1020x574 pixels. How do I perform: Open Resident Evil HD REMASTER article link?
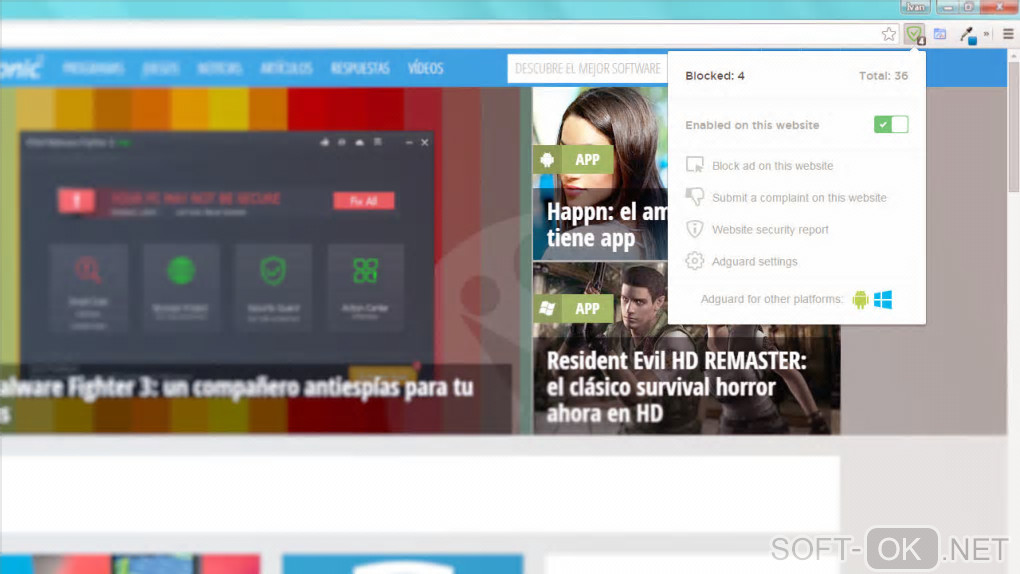tap(677, 387)
